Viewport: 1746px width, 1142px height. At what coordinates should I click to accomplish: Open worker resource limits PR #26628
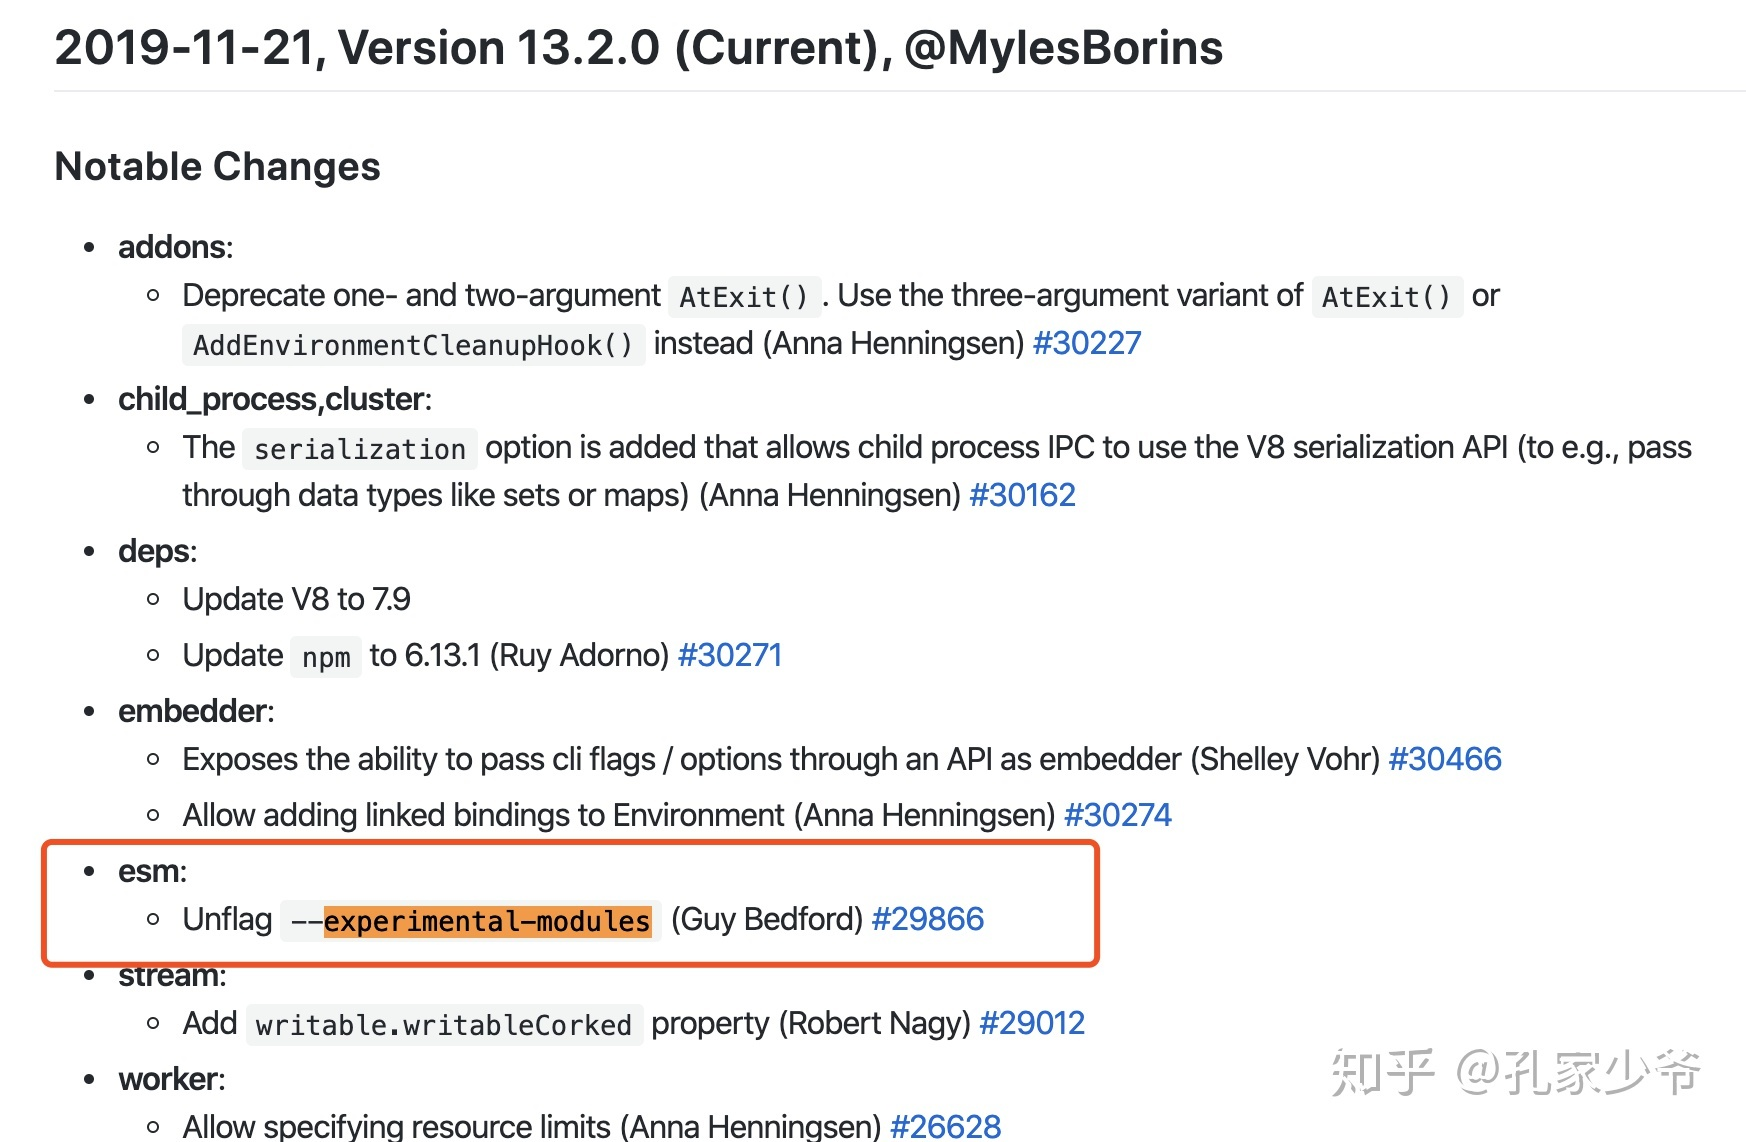(x=944, y=1127)
